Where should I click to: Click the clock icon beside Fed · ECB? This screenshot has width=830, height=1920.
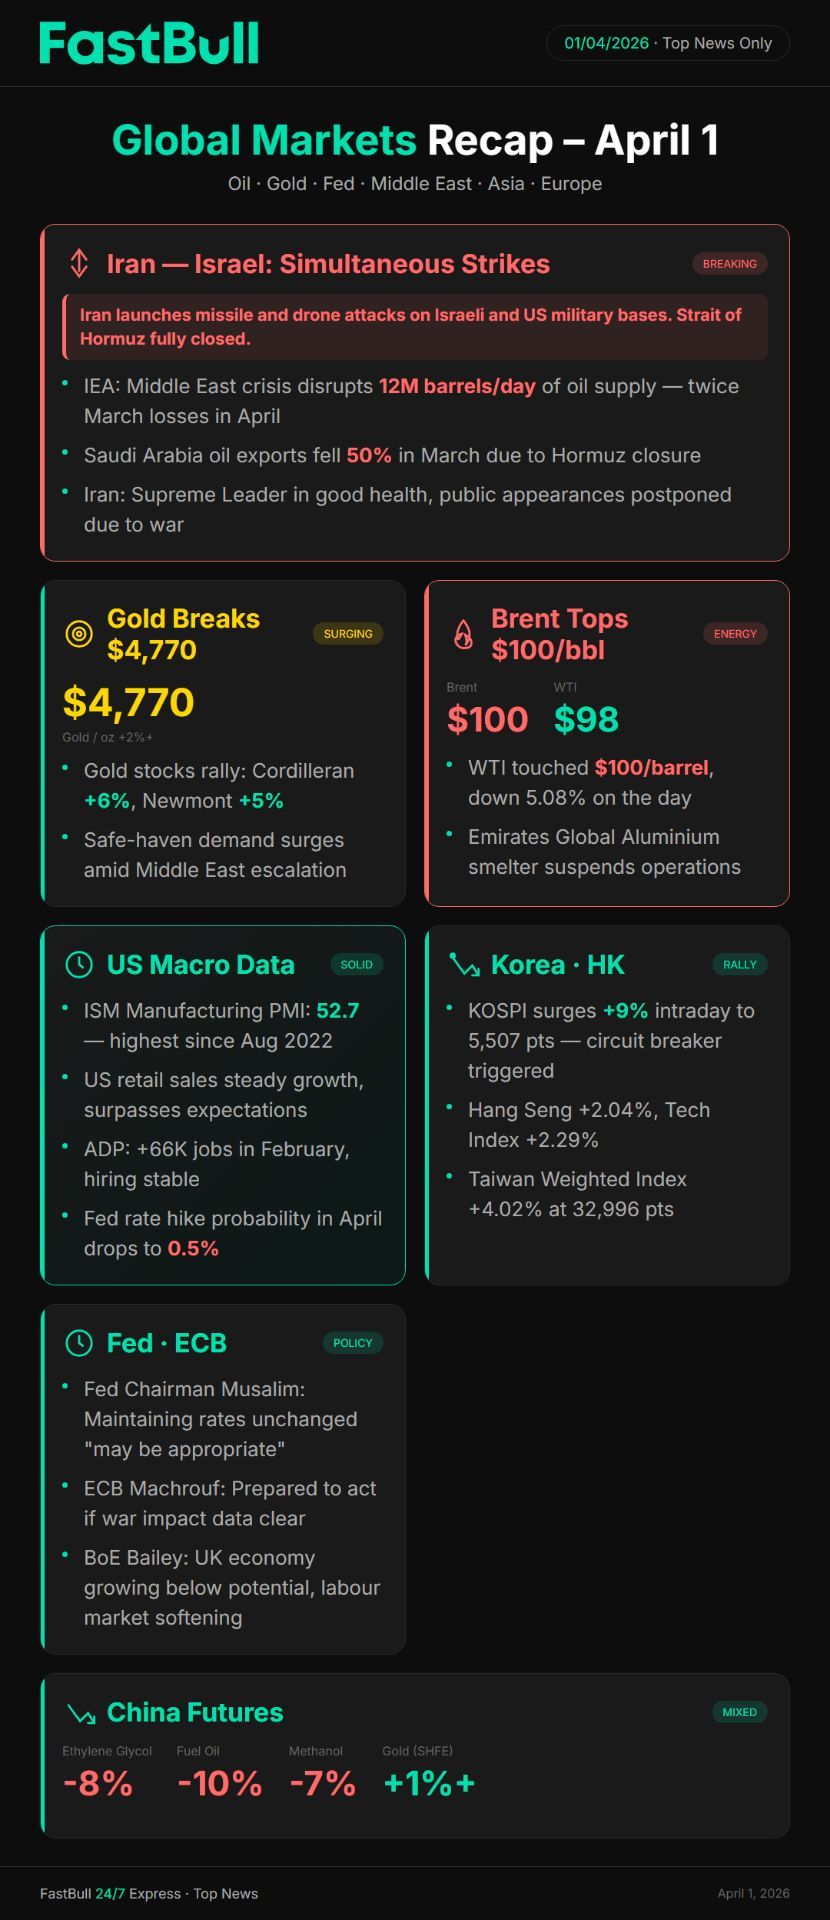click(x=79, y=1343)
